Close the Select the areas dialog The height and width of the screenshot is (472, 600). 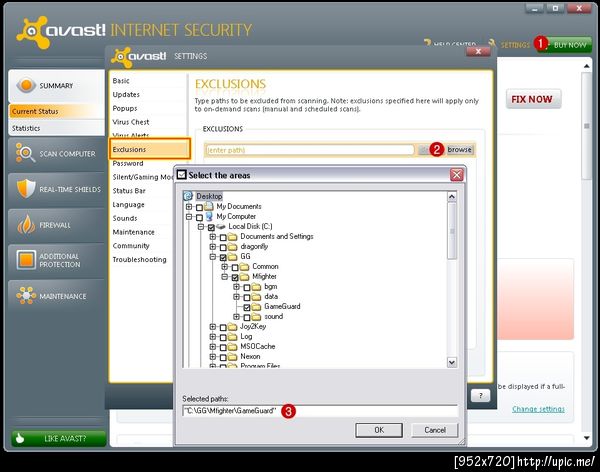click(457, 175)
